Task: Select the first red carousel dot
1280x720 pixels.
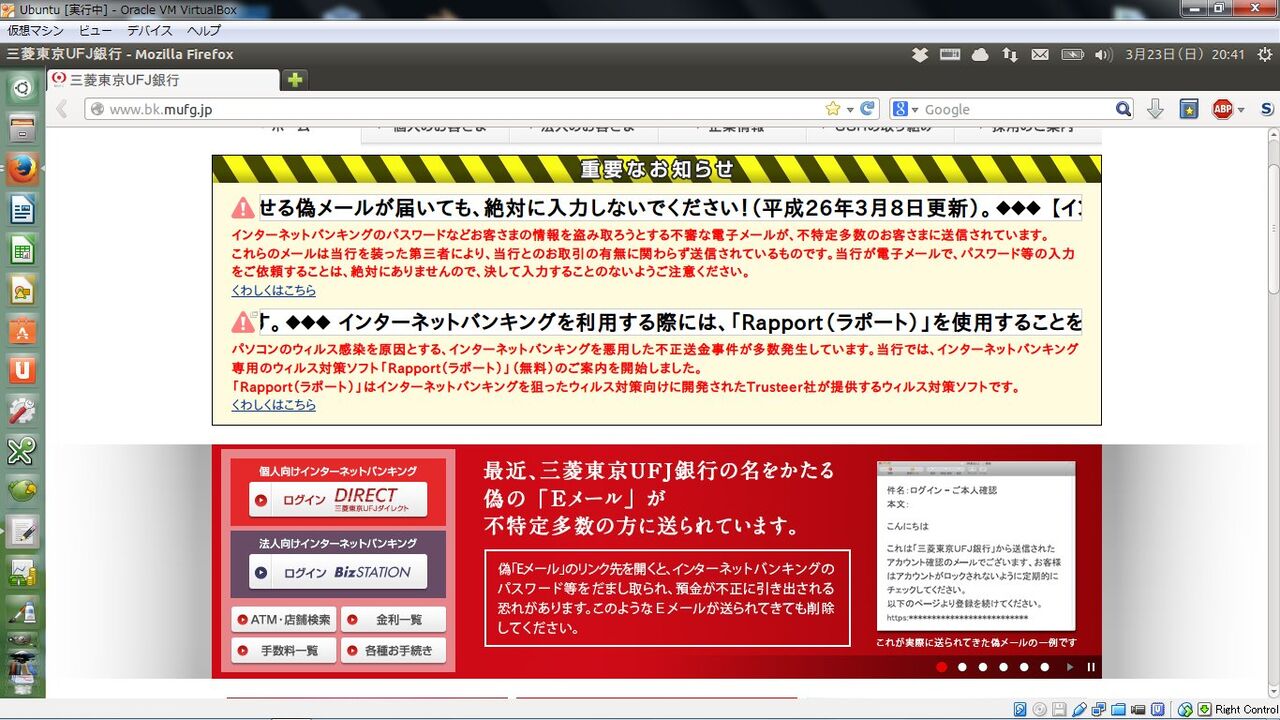Action: [941, 667]
